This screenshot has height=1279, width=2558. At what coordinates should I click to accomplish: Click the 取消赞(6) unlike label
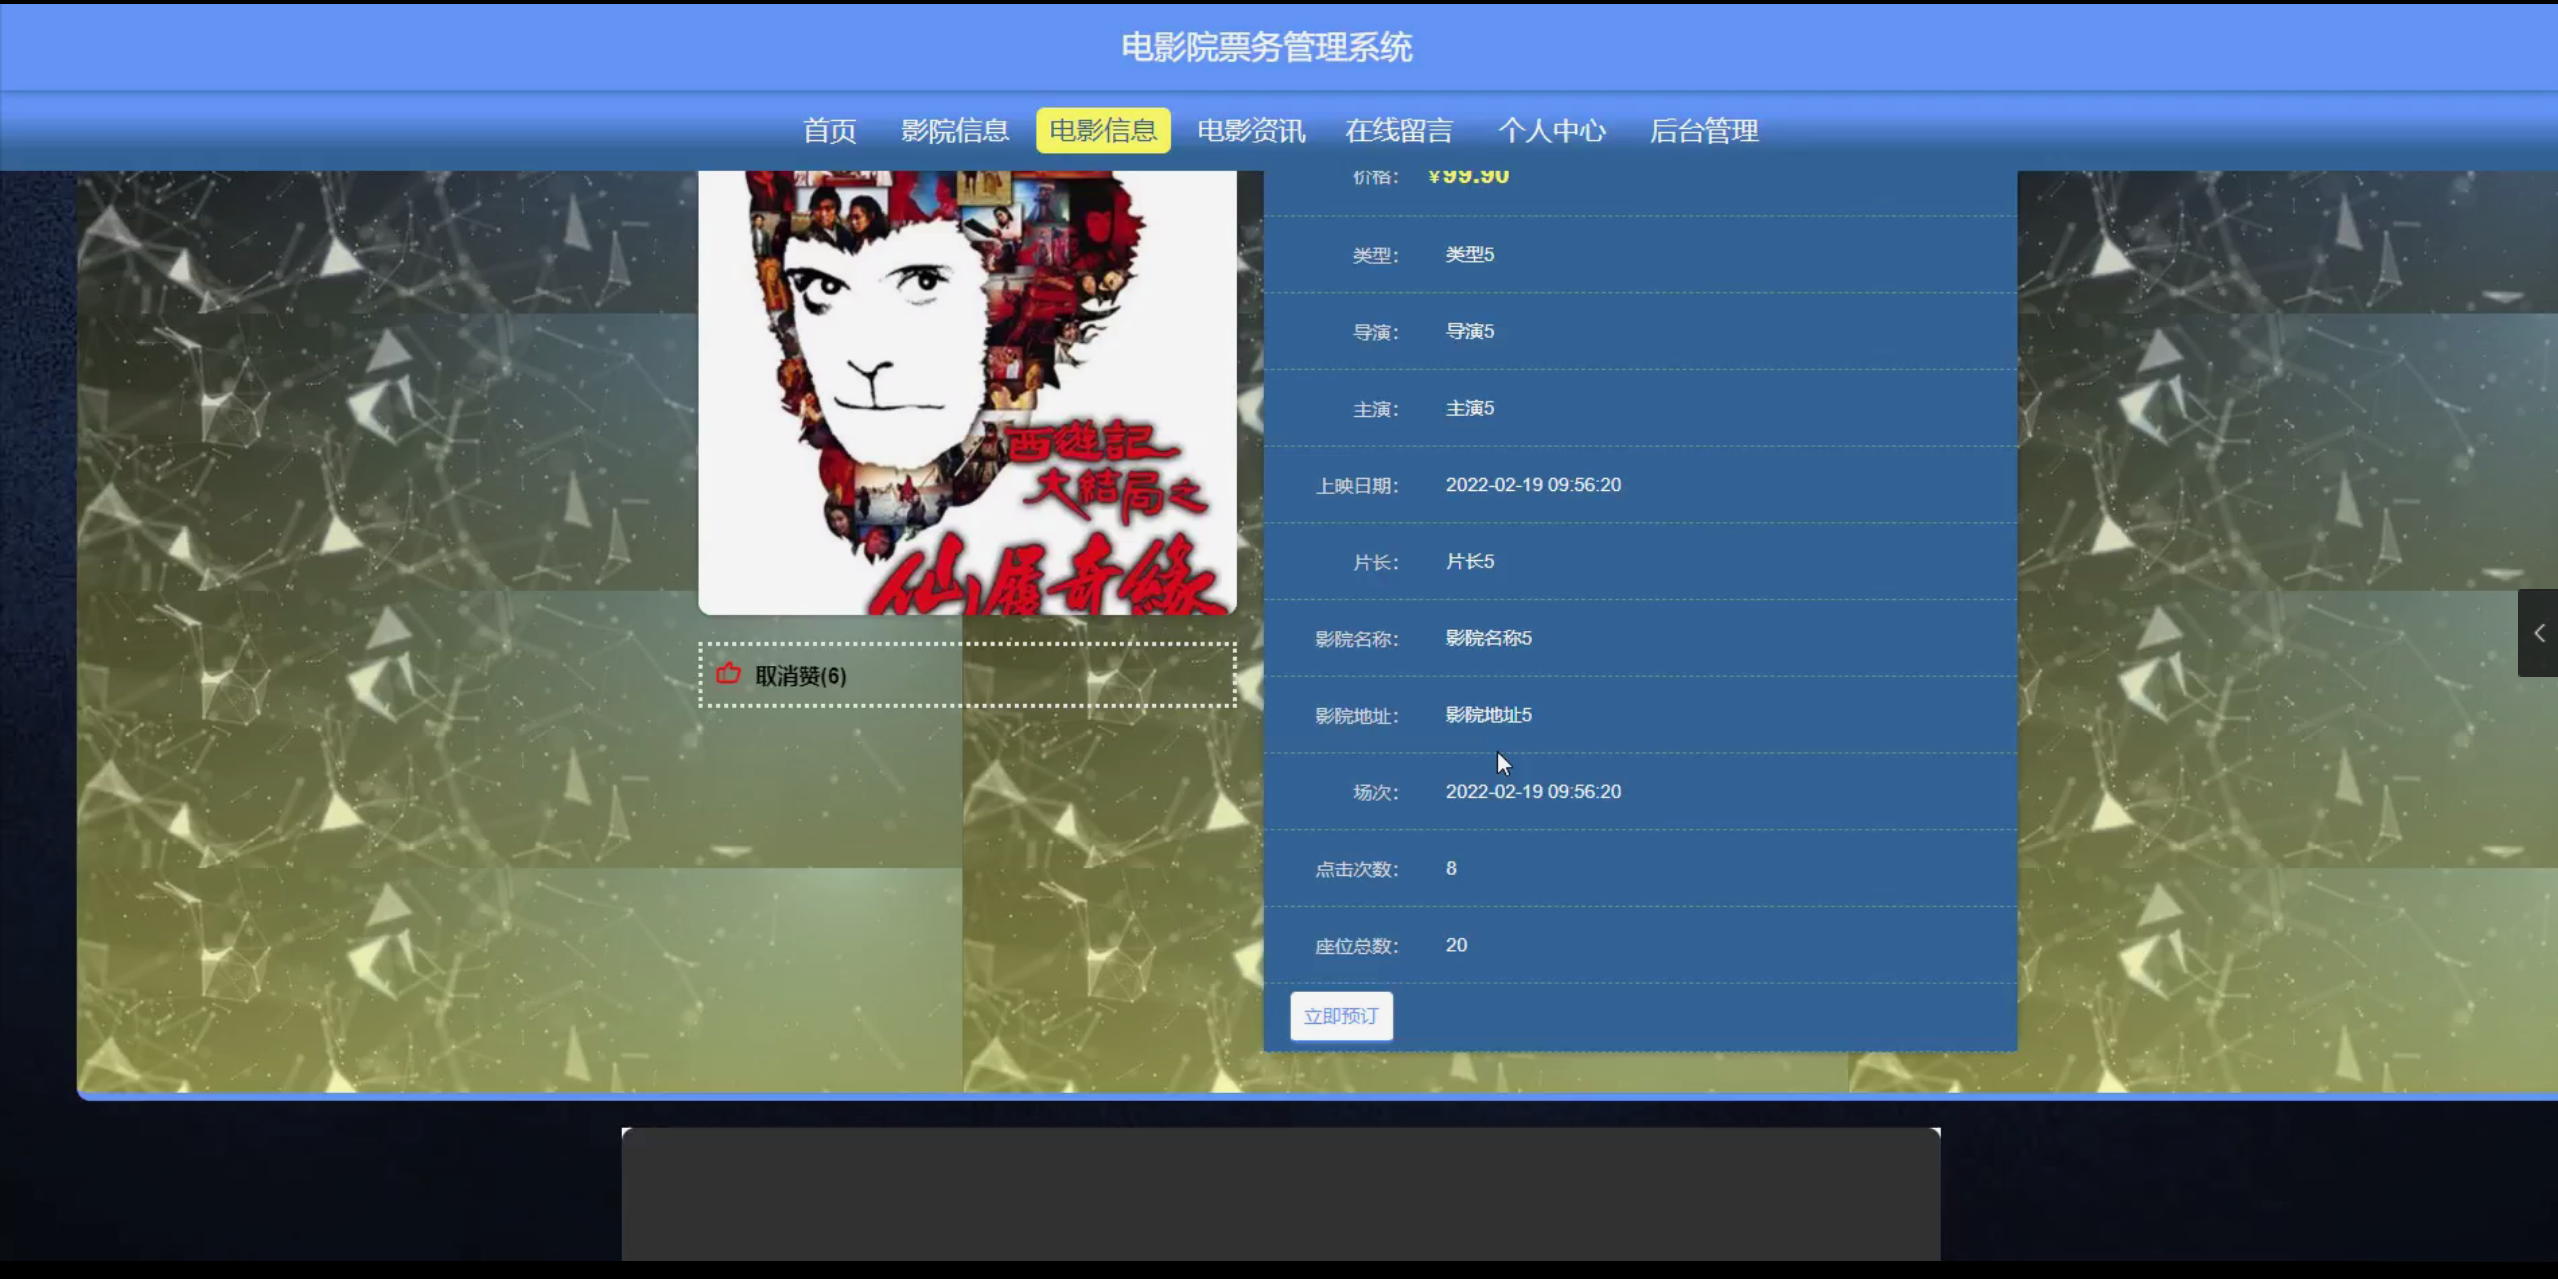coord(800,676)
